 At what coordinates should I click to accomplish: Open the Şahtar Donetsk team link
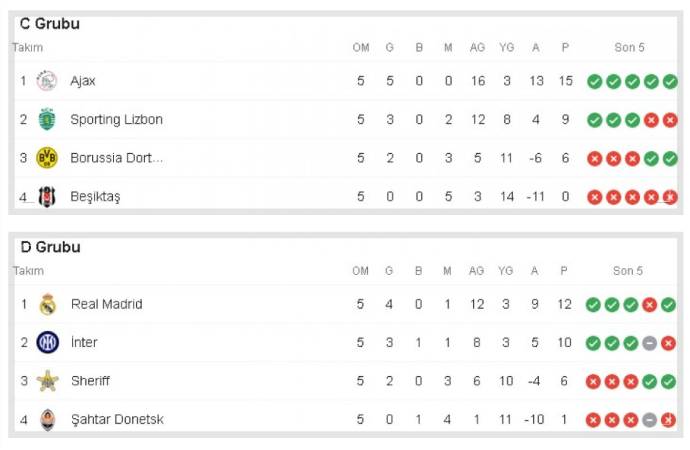tap(117, 419)
